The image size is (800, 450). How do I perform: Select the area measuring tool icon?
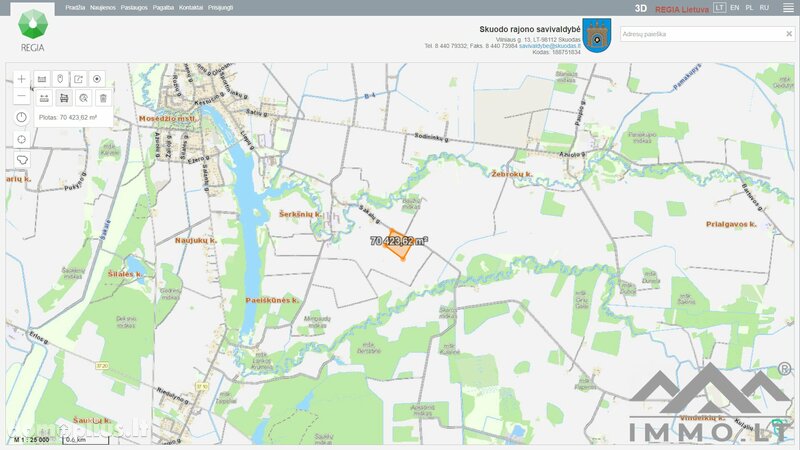pyautogui.click(x=64, y=98)
